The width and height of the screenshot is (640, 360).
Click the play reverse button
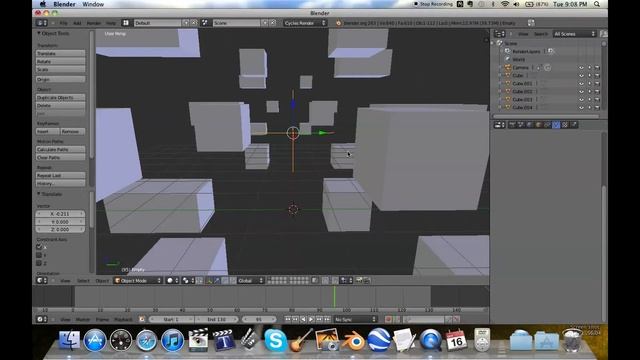(303, 319)
